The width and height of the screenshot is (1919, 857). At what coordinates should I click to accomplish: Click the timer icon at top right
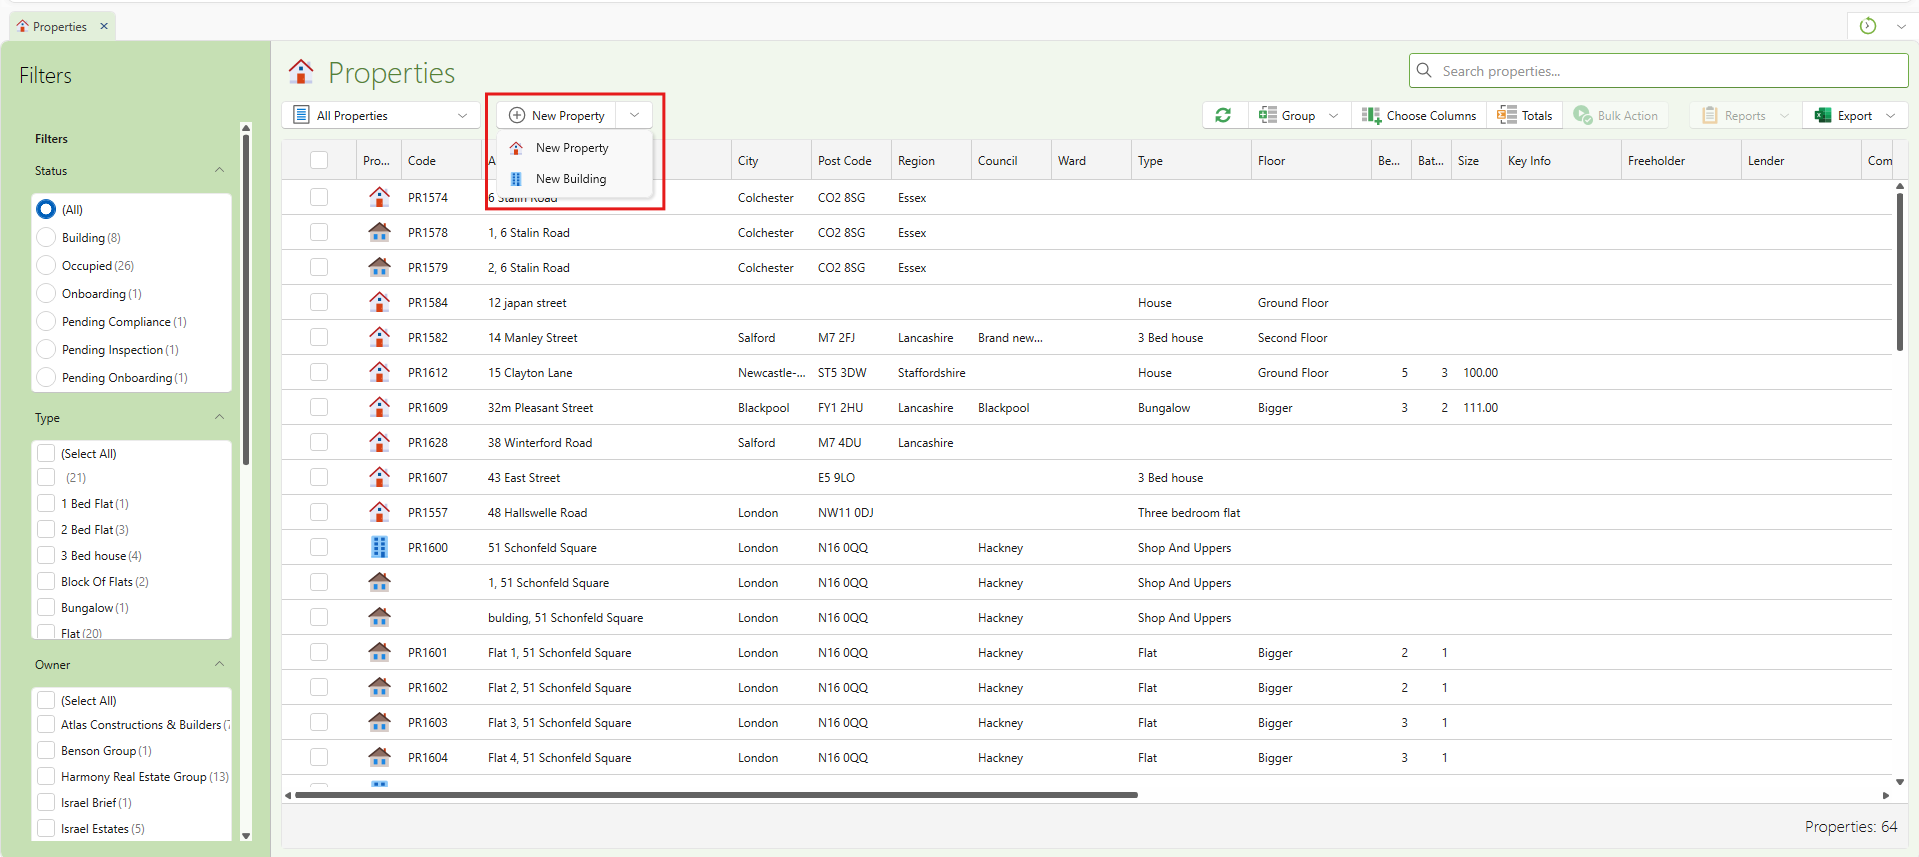coord(1867,26)
